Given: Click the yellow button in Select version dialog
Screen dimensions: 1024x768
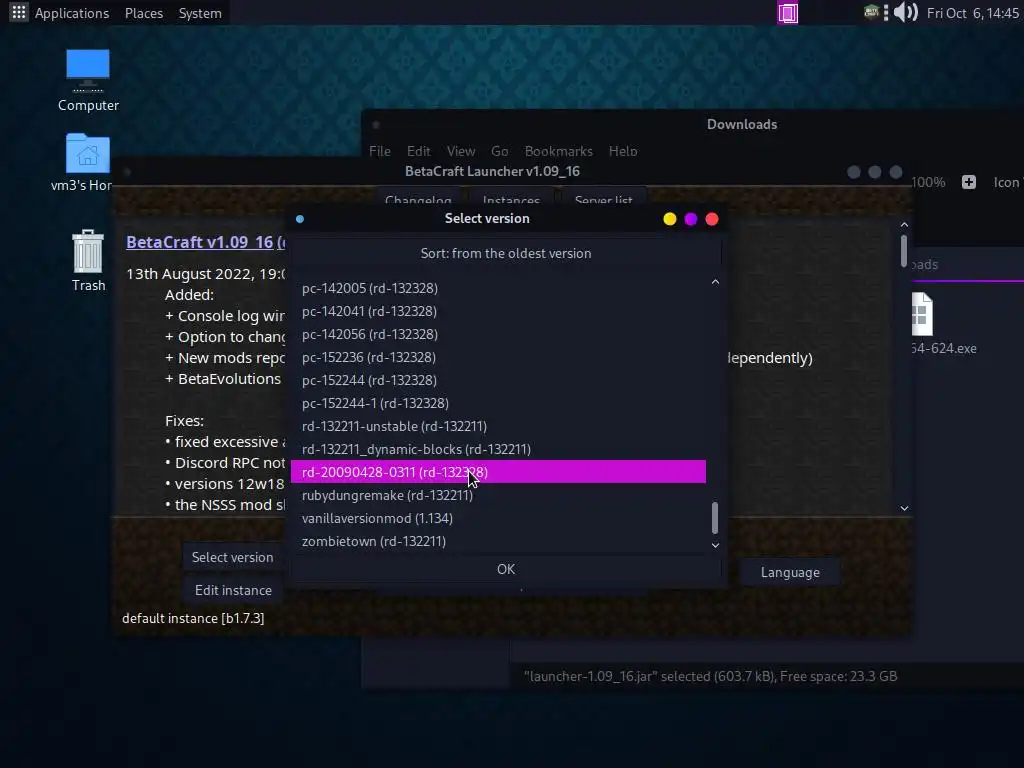Looking at the screenshot, I should (x=669, y=219).
